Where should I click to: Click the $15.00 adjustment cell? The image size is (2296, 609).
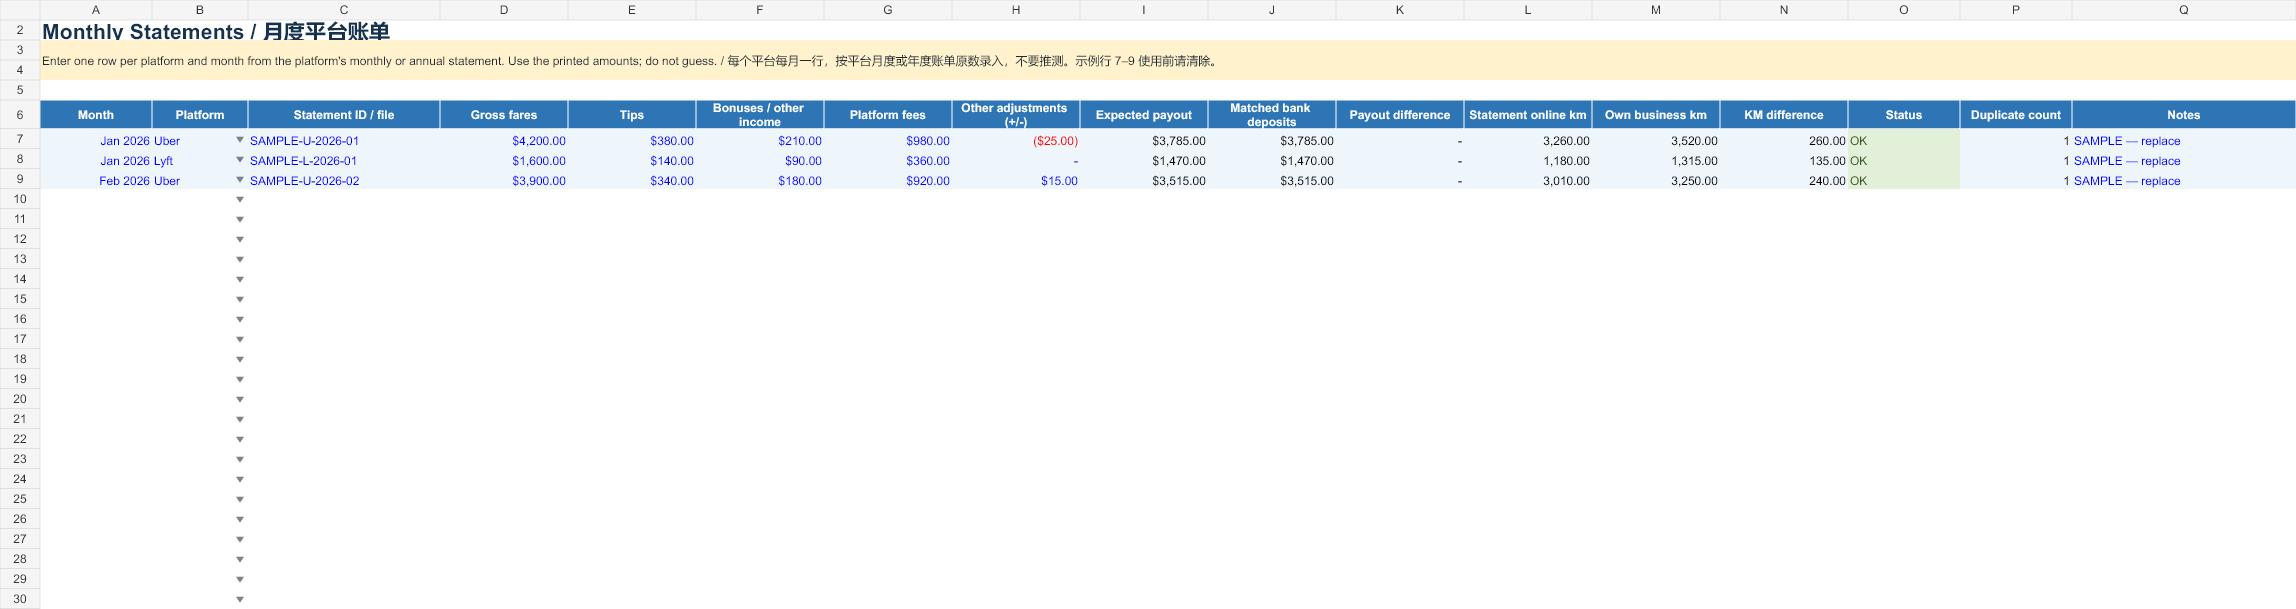[x=1016, y=181]
